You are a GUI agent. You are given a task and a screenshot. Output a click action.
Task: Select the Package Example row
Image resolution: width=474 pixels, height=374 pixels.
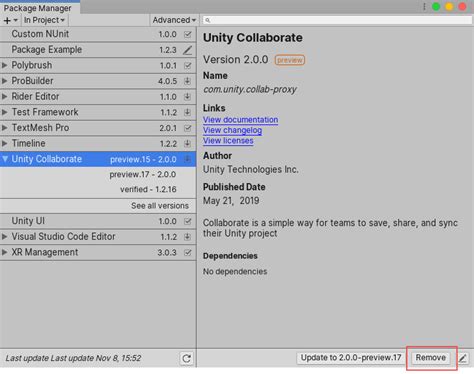(98, 50)
